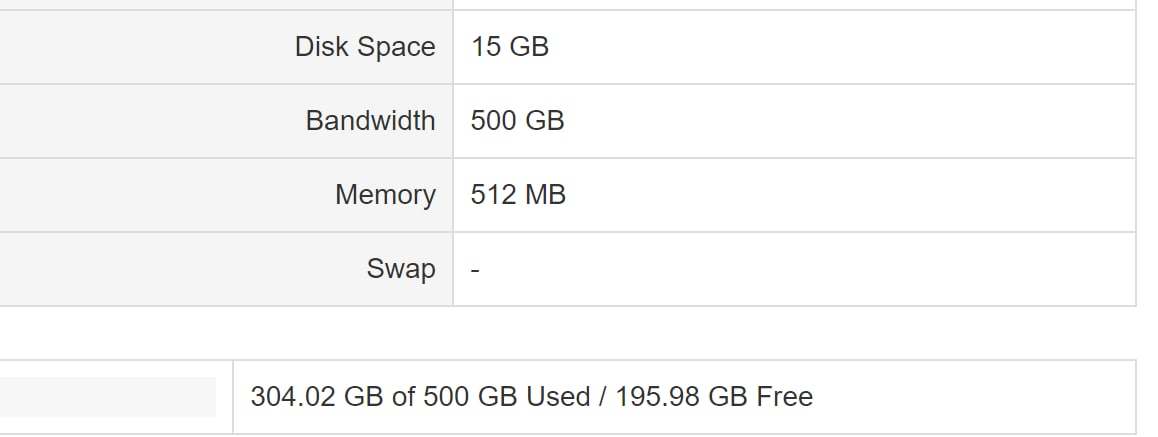Click the "Memory" row label
Image resolution: width=1158 pixels, height=437 pixels.
click(x=385, y=195)
